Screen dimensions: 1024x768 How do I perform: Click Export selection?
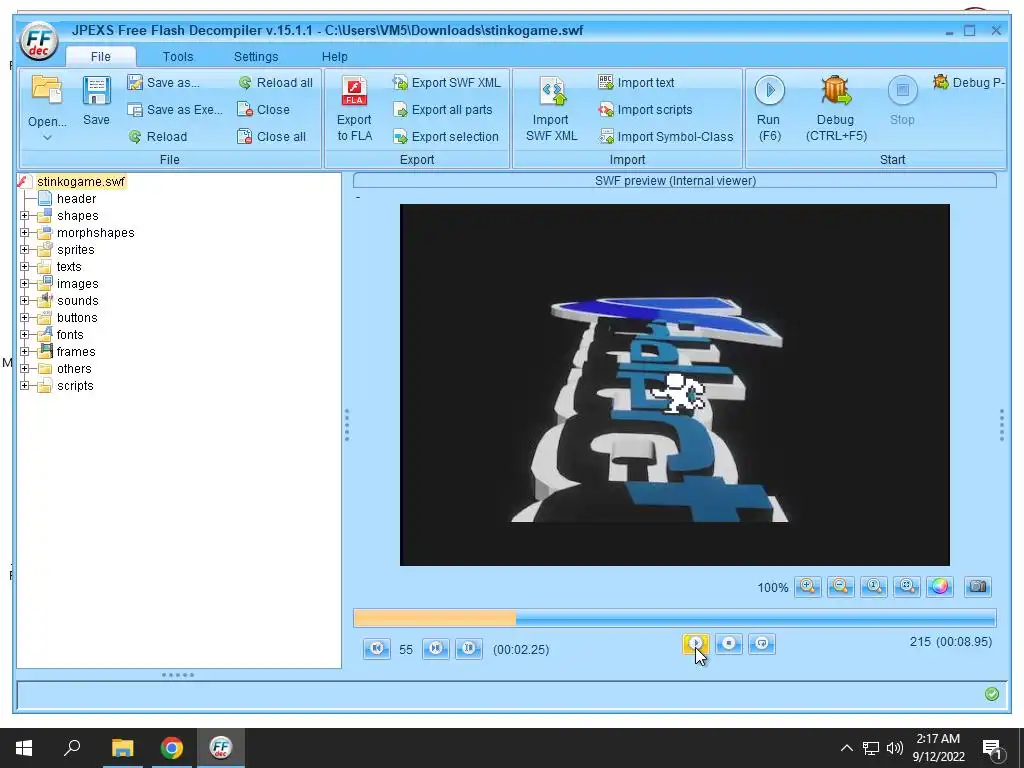[446, 136]
